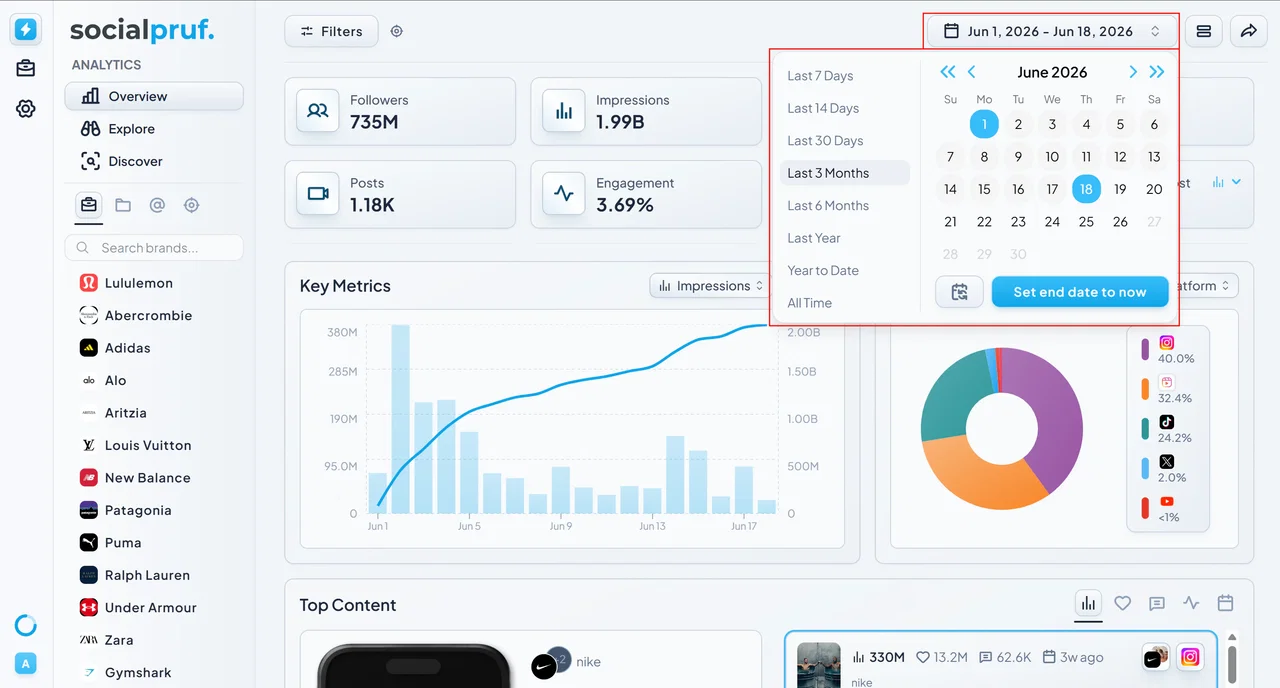This screenshot has height=688, width=1280.
Task: Click the lightning bolt app icon
Action: tap(26, 30)
